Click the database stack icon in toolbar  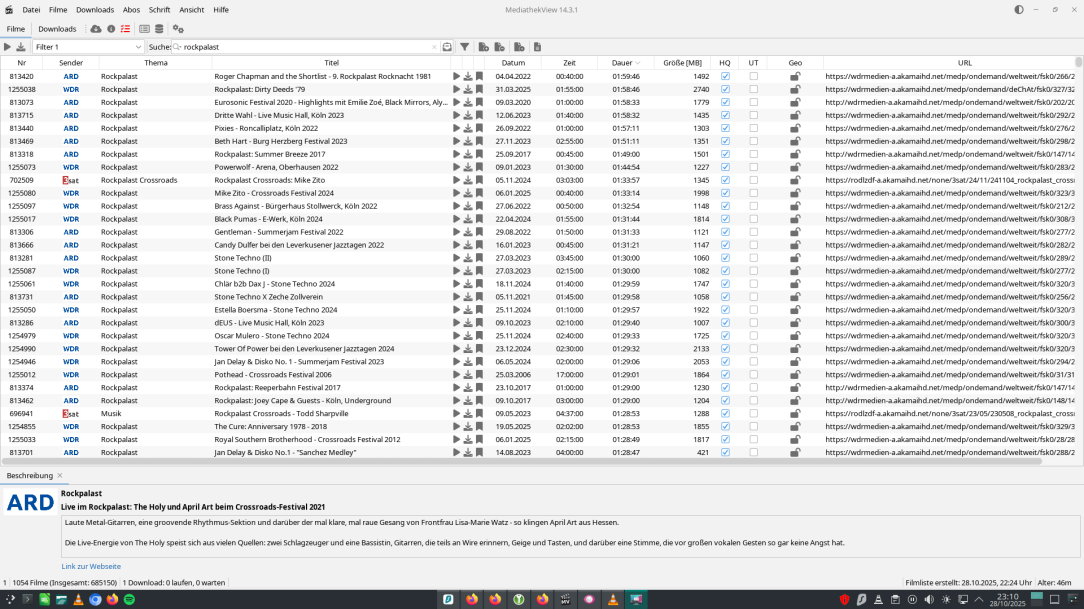(x=159, y=29)
